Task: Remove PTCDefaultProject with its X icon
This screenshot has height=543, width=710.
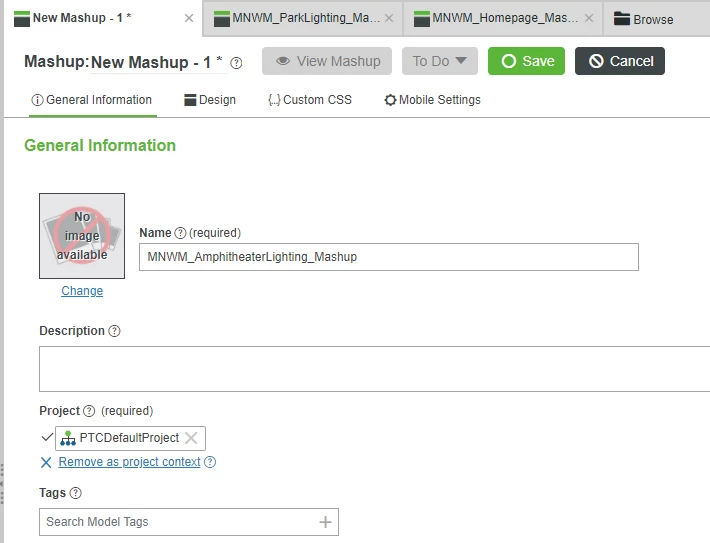Action: [191, 438]
